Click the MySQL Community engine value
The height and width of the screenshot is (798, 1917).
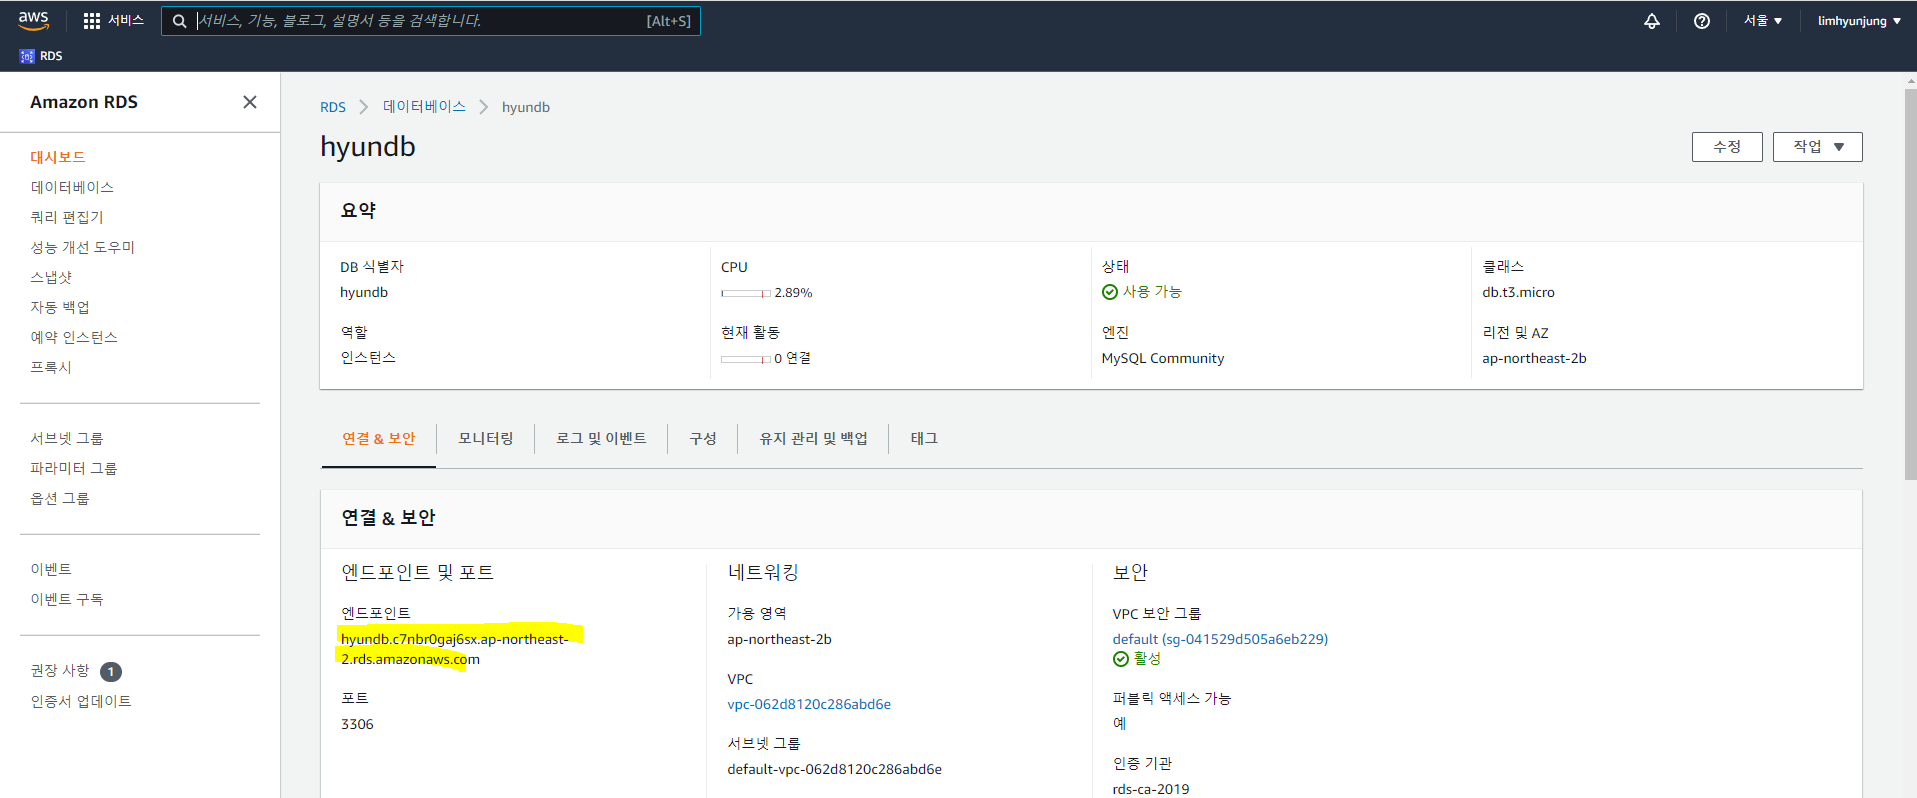coord(1162,358)
